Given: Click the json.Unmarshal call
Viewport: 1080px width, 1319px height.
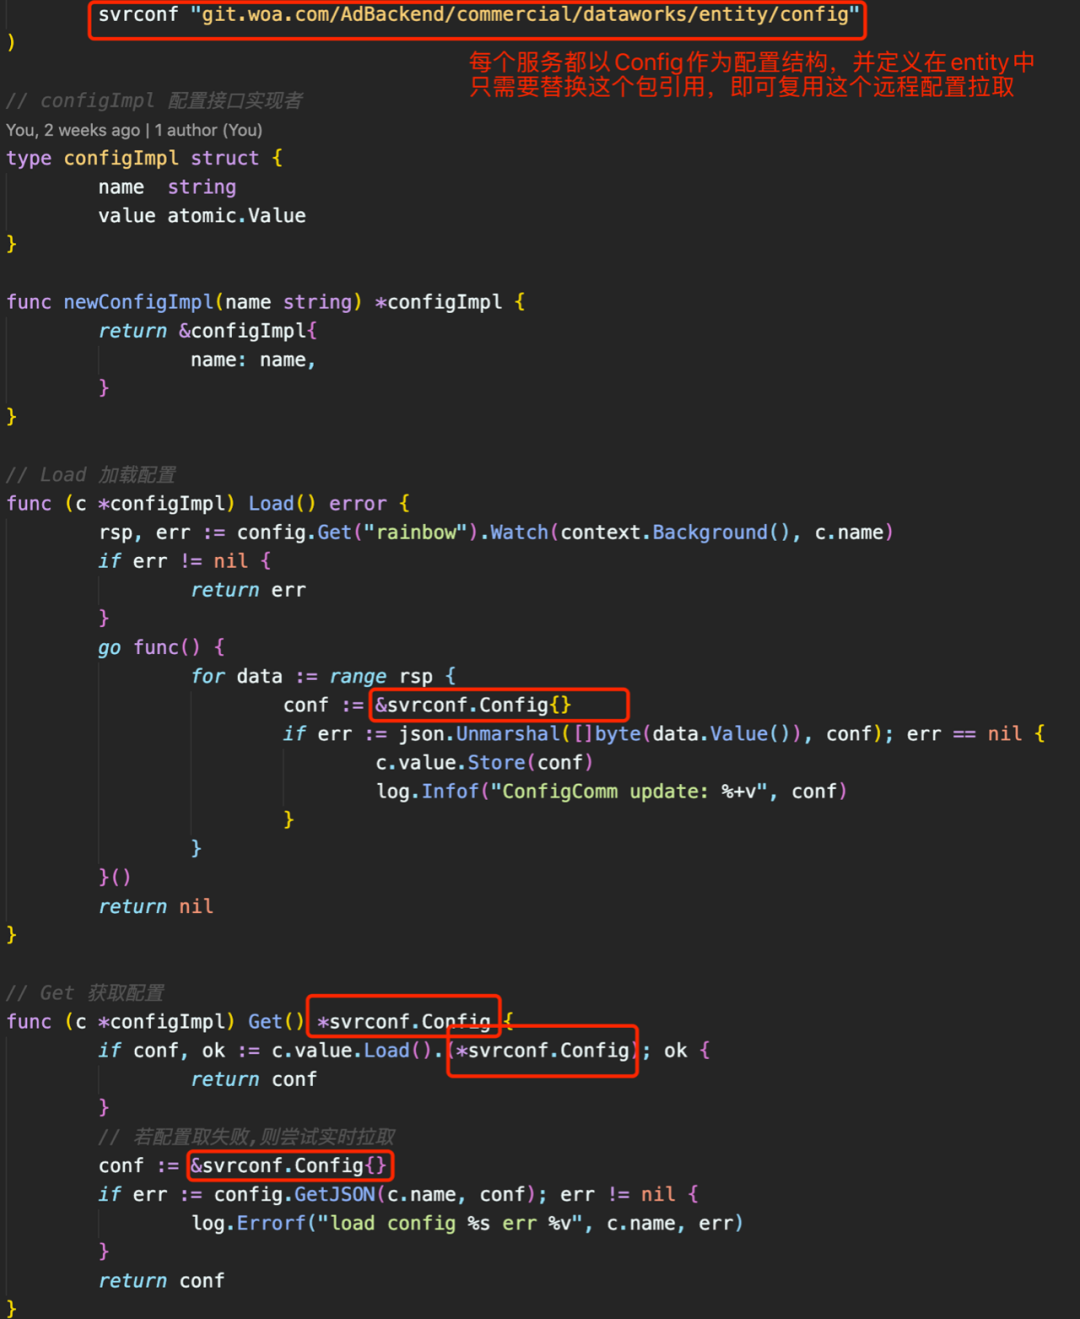Looking at the screenshot, I should [x=479, y=734].
